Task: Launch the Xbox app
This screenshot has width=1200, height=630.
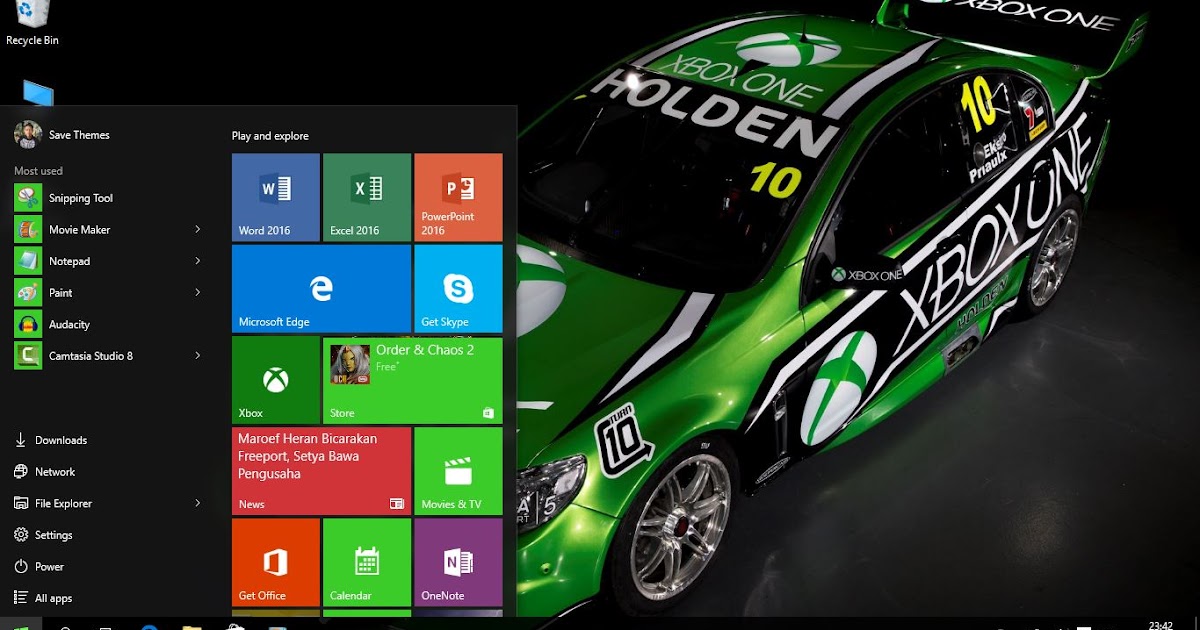Action: pyautogui.click(x=275, y=380)
